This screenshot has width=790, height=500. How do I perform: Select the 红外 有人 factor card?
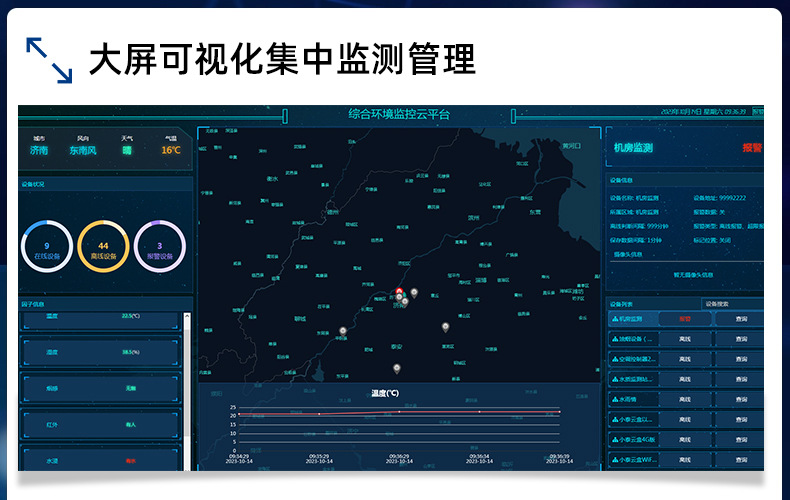tap(101, 424)
